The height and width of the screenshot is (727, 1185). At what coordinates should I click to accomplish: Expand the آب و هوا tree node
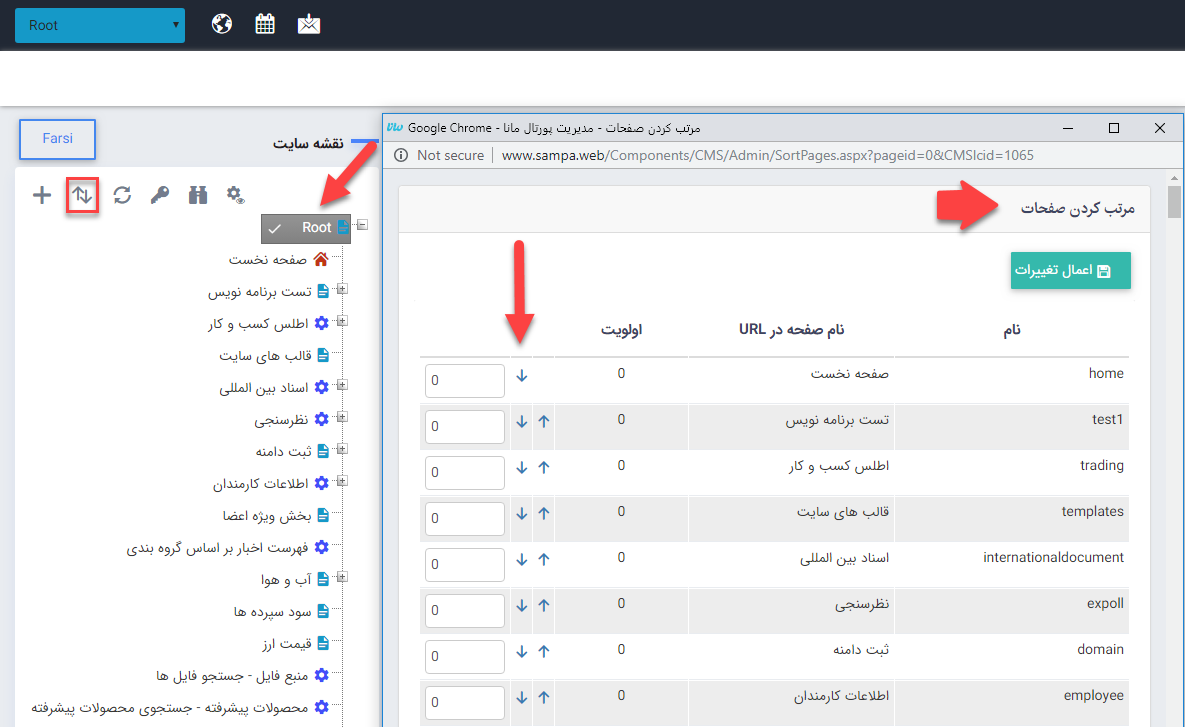tap(342, 578)
